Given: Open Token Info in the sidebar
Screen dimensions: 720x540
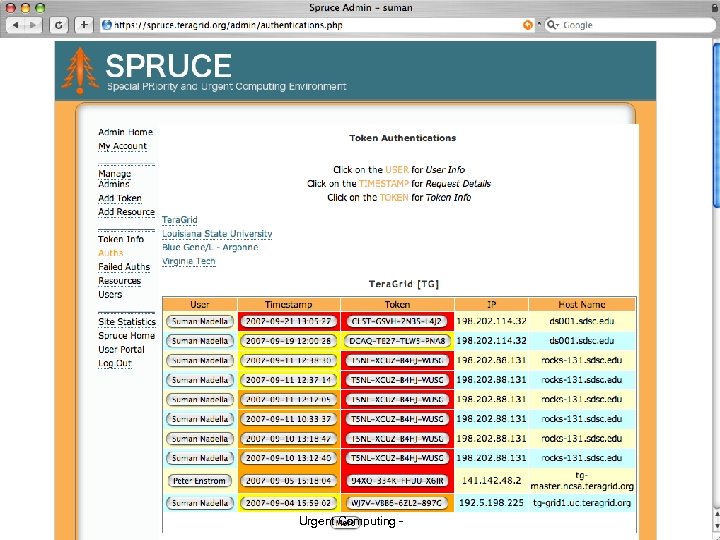Looking at the screenshot, I should (121, 239).
